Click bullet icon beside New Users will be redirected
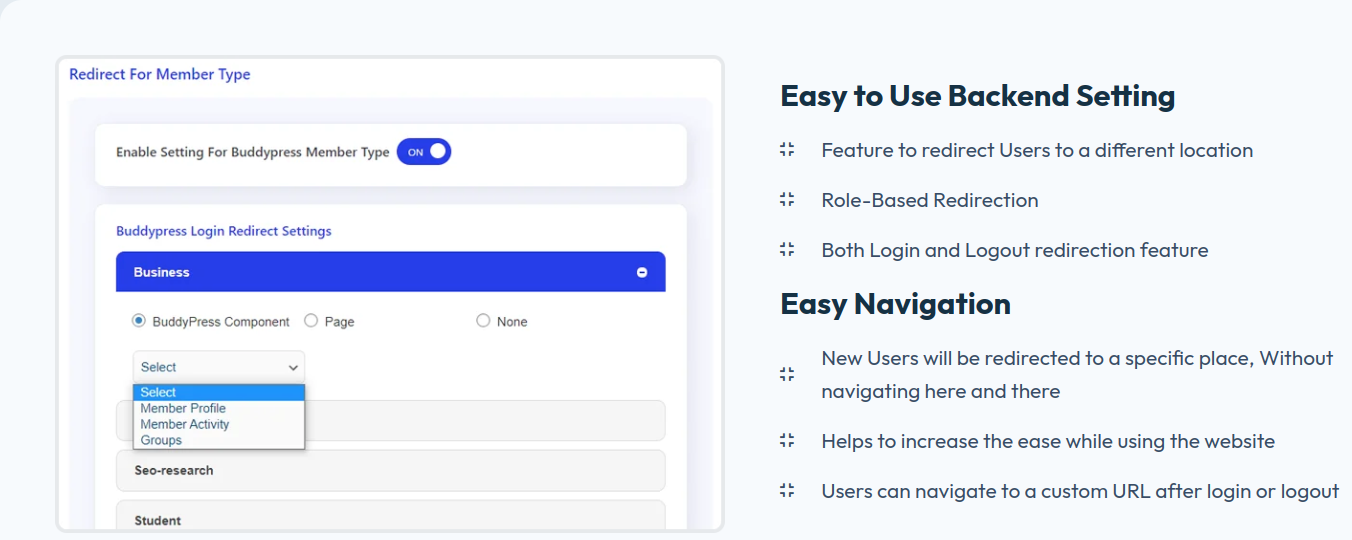 click(787, 374)
